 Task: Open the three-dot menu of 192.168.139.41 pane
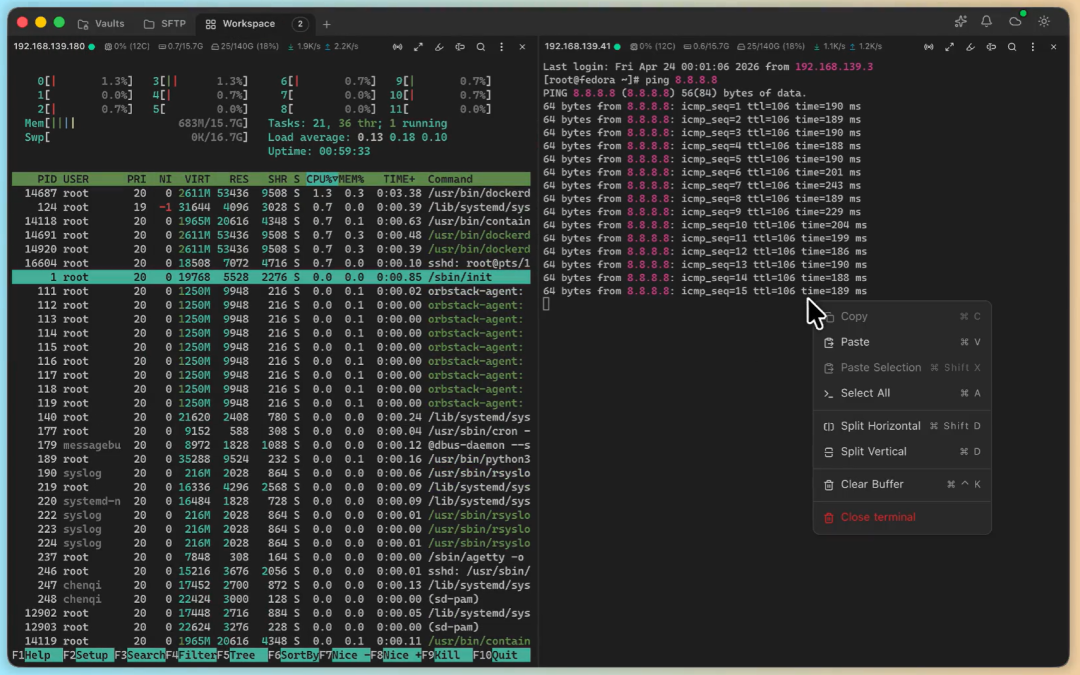1032,47
